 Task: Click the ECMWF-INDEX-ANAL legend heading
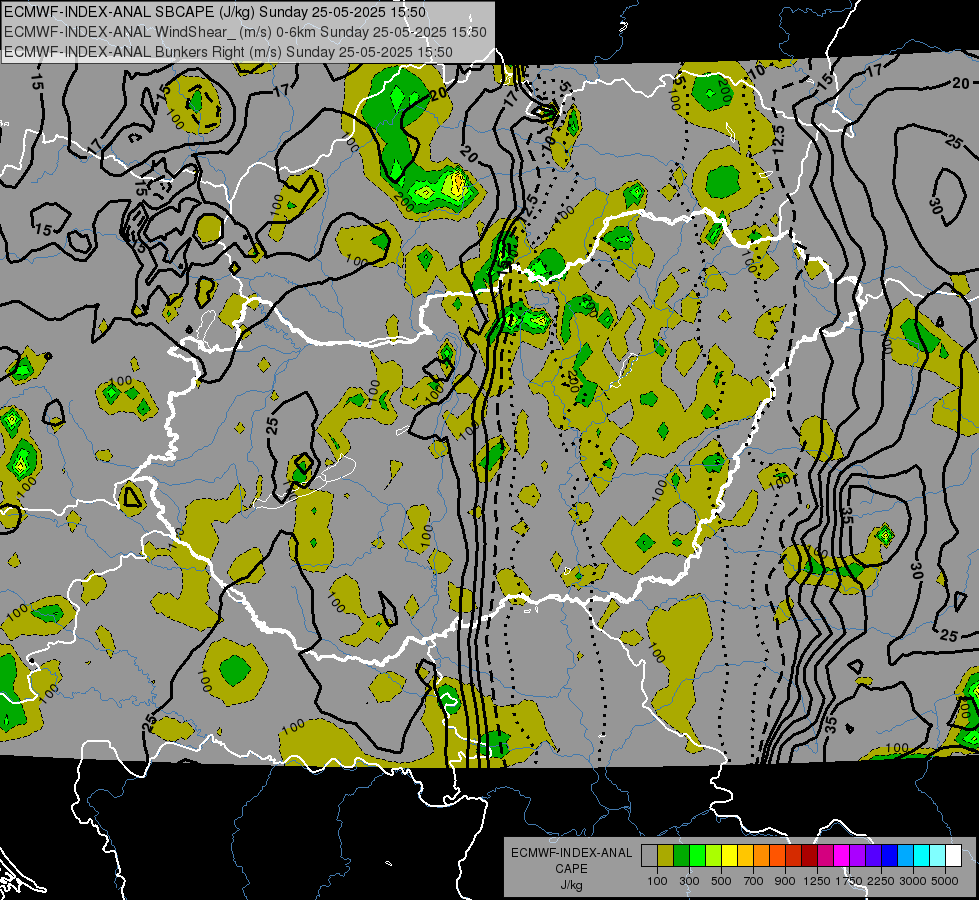[571, 853]
